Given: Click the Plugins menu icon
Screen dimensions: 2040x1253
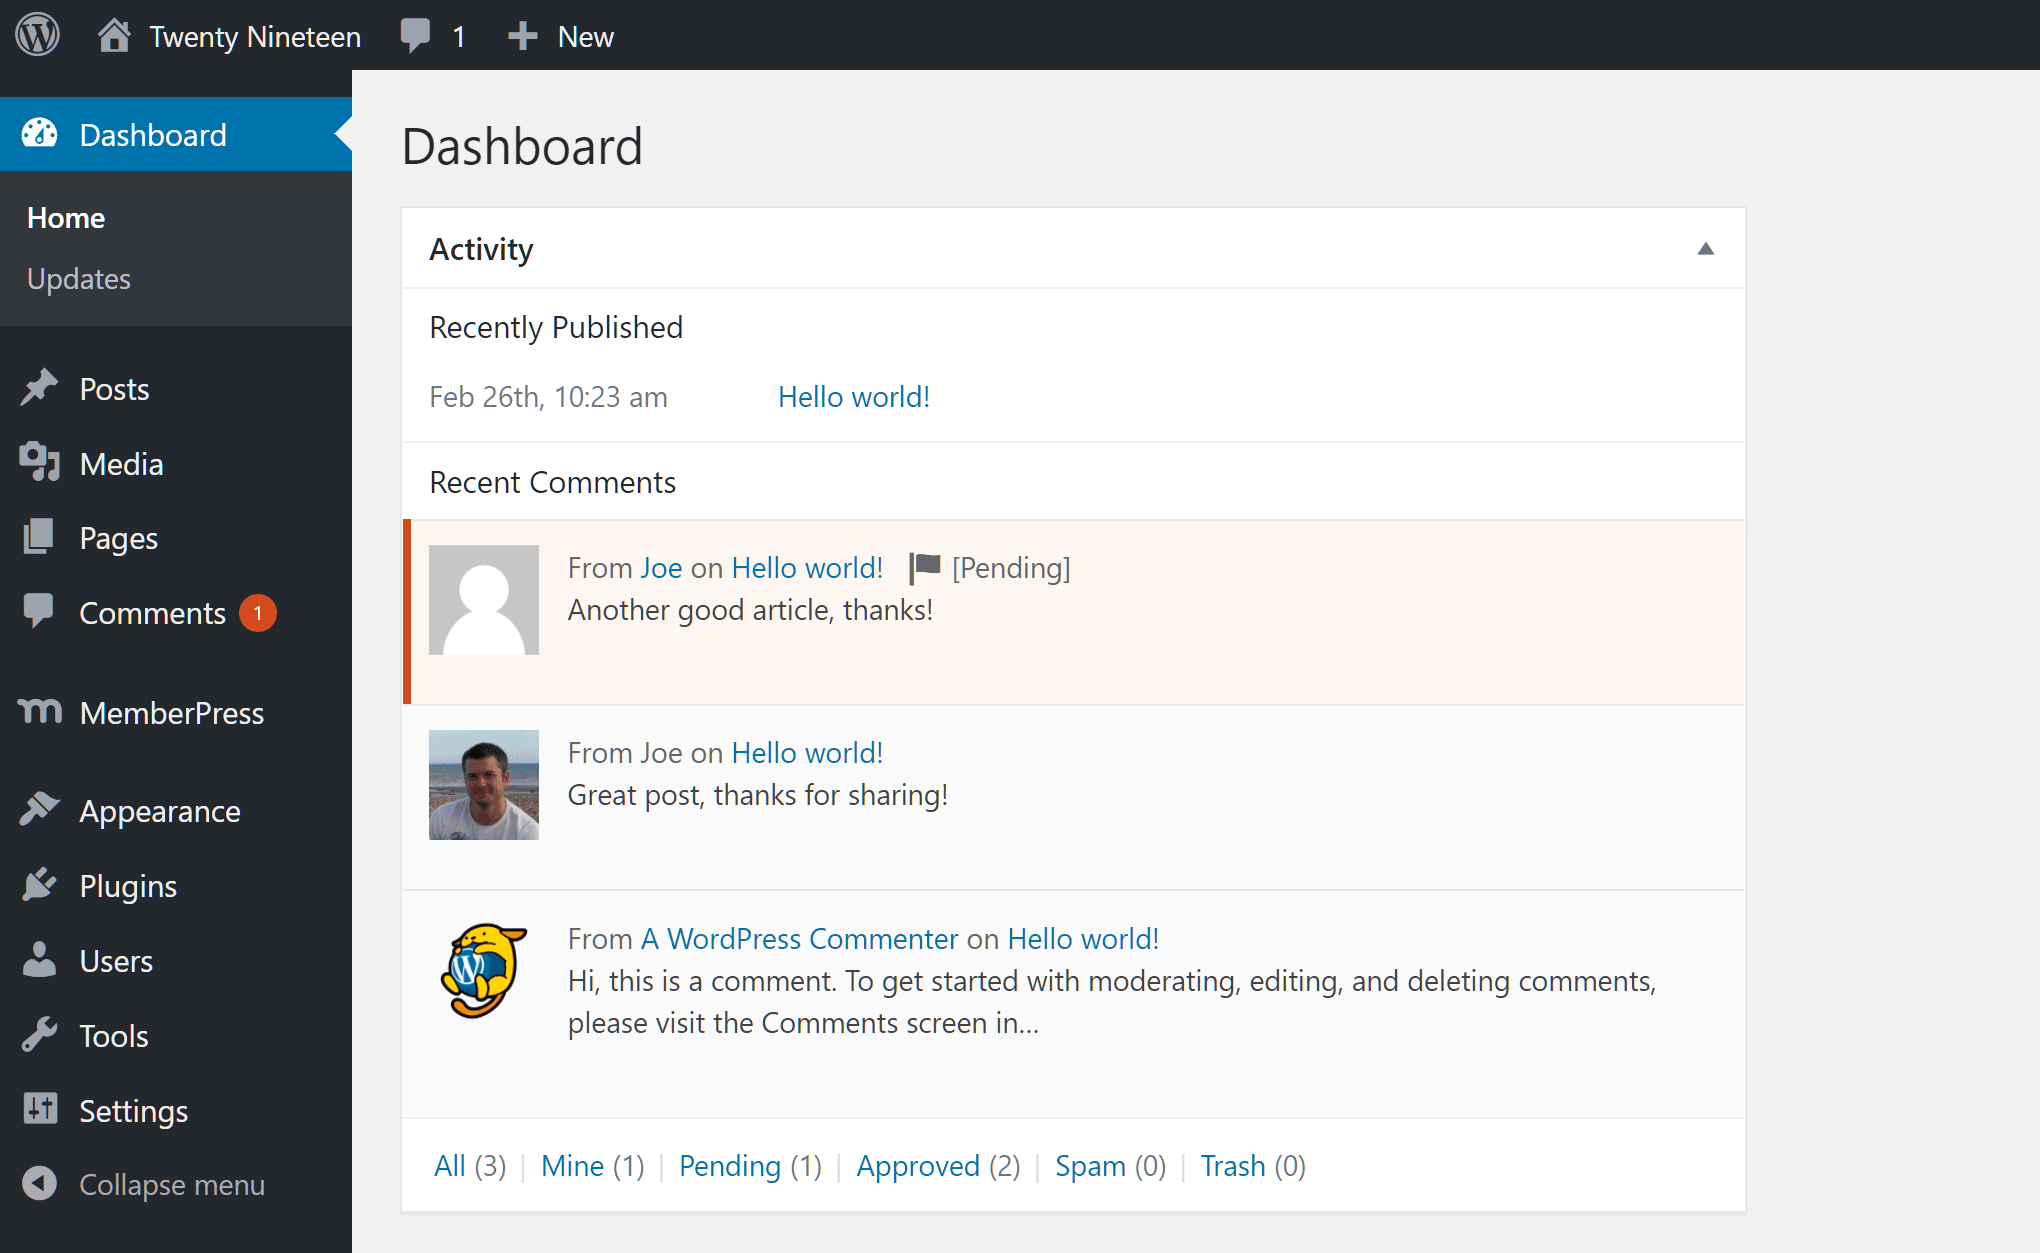Looking at the screenshot, I should (39, 884).
